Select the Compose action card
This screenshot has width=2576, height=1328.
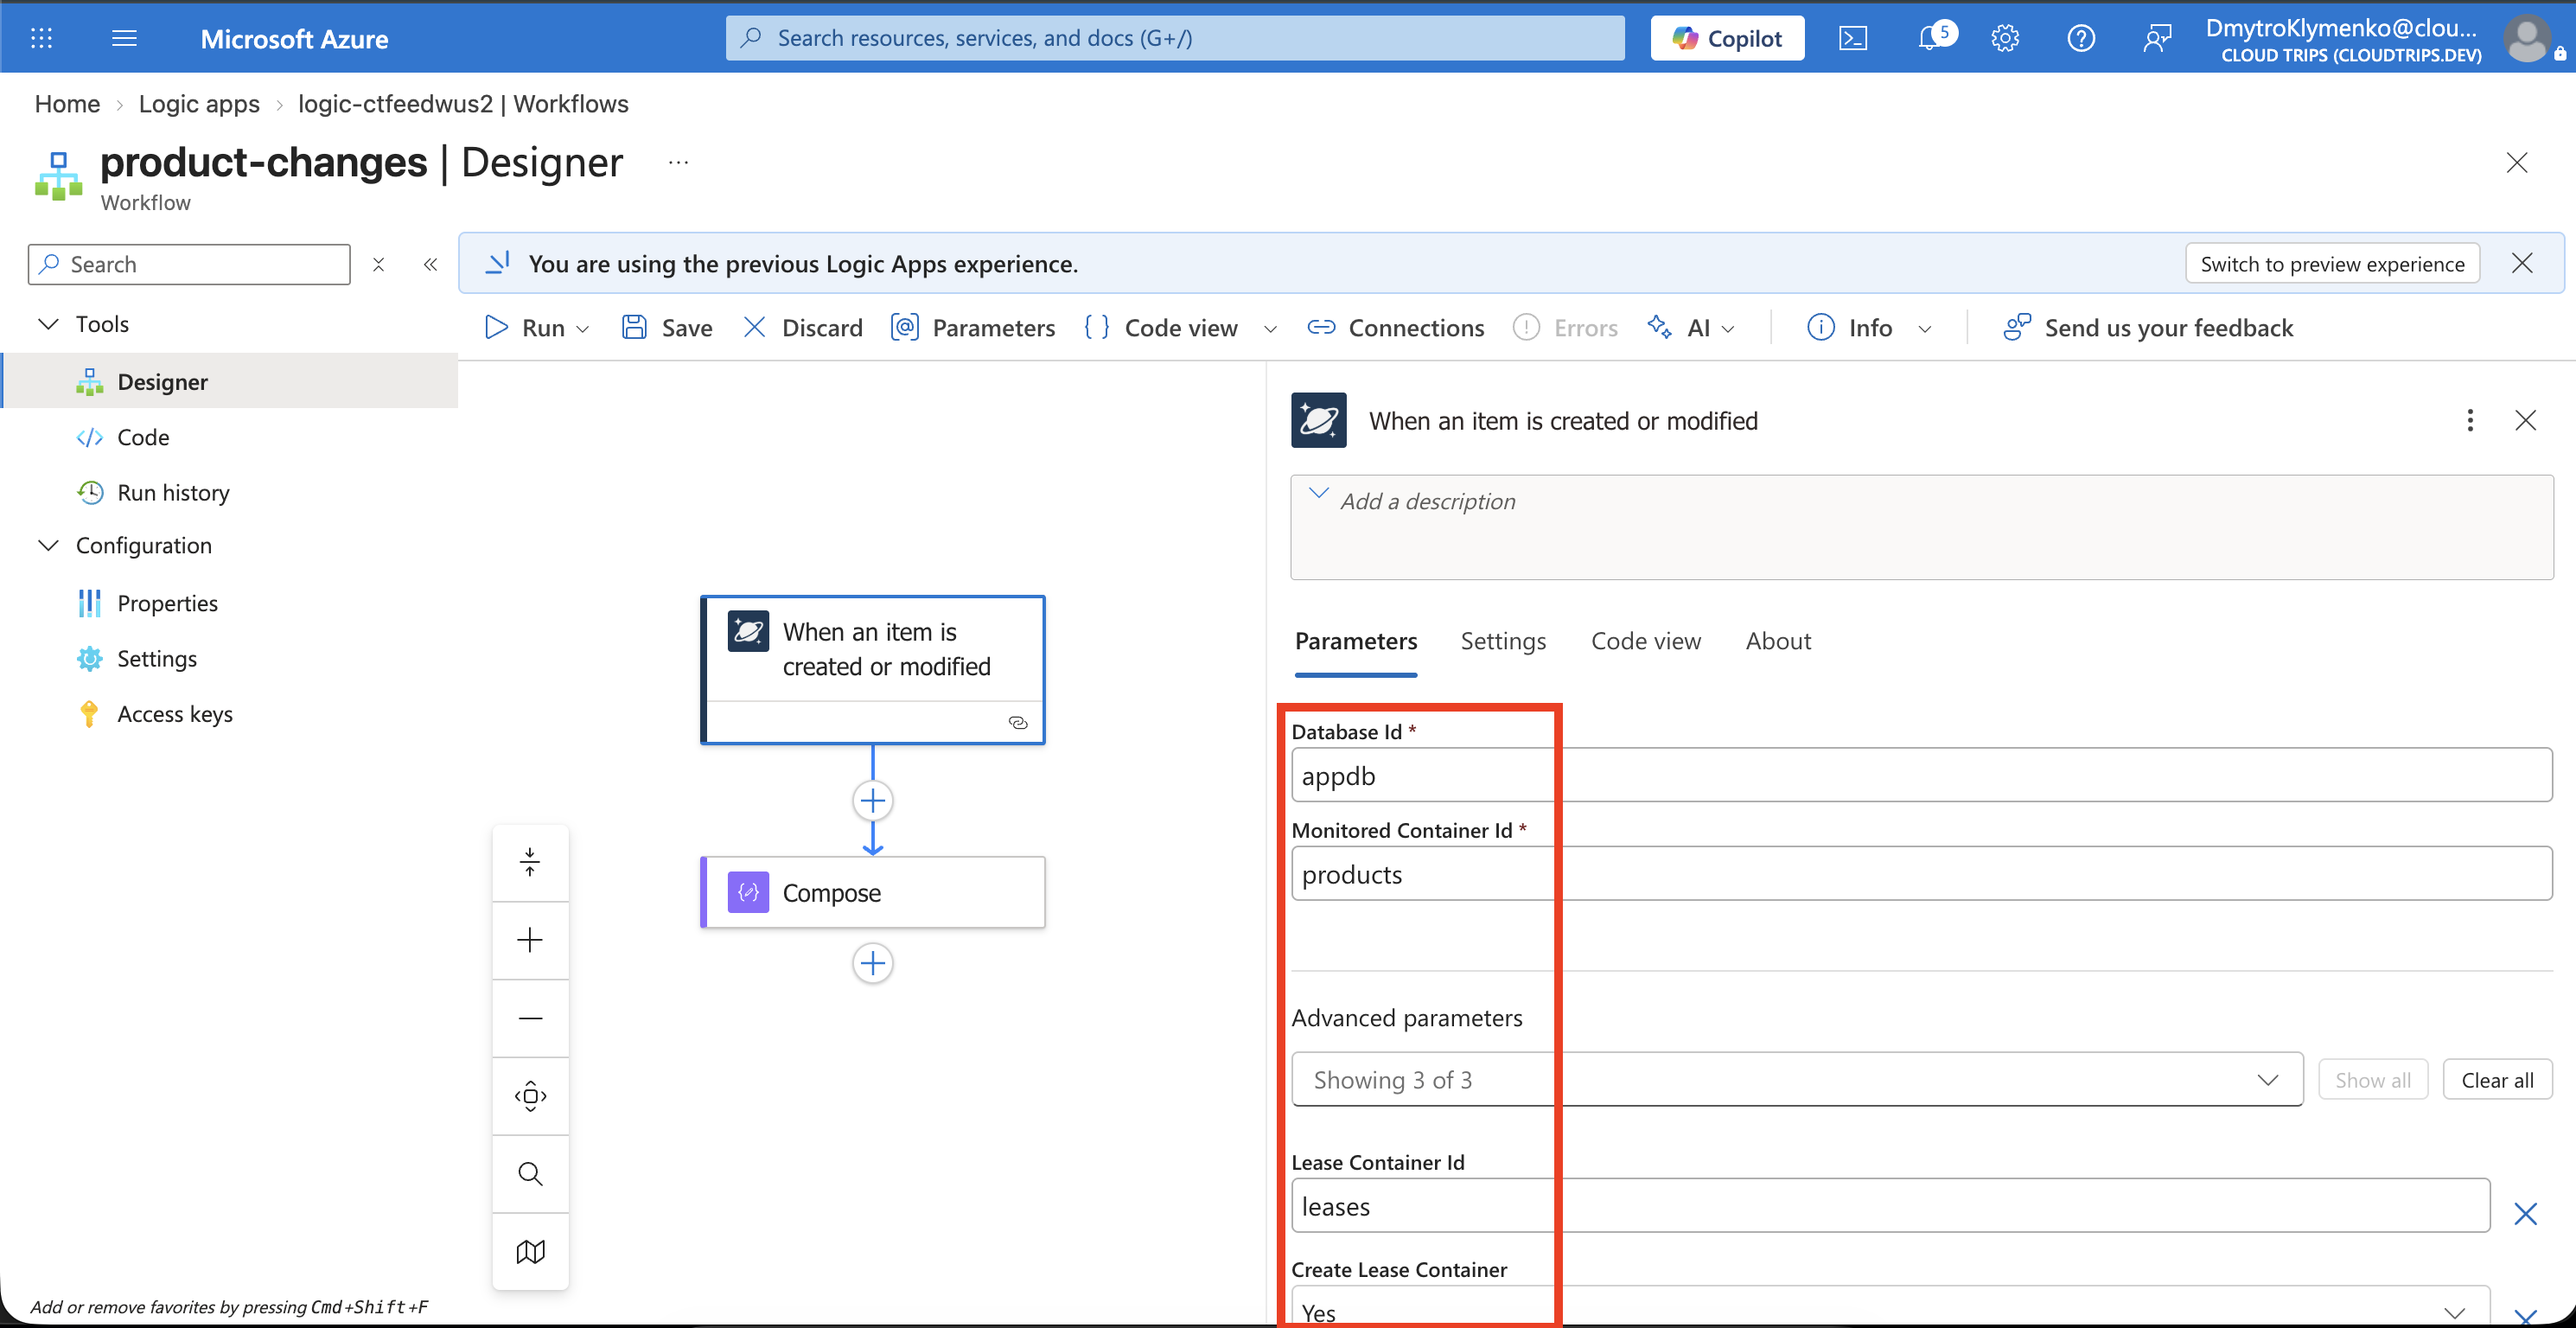point(873,892)
